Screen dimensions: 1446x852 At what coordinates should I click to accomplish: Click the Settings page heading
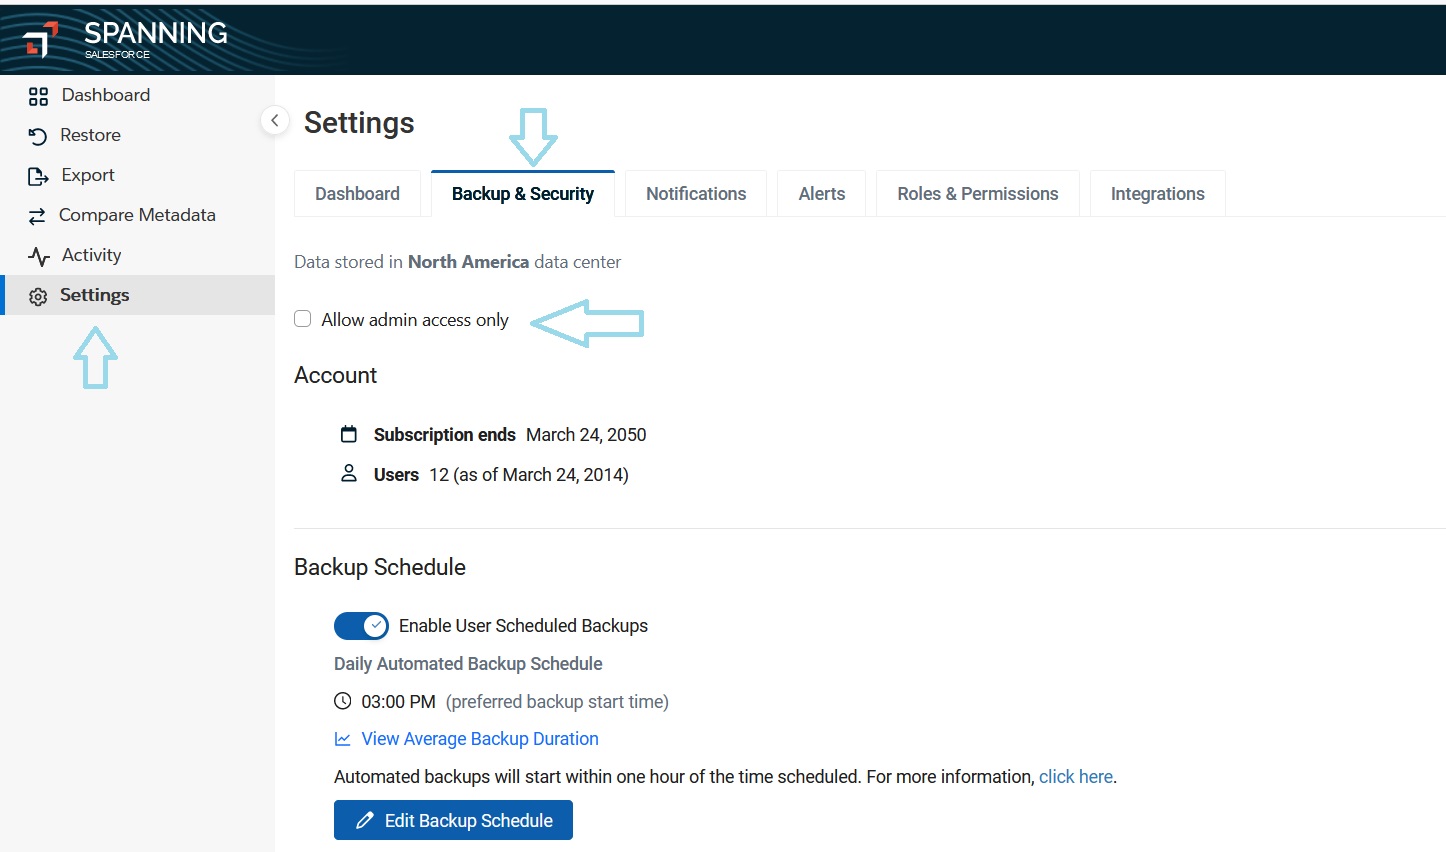(x=359, y=123)
